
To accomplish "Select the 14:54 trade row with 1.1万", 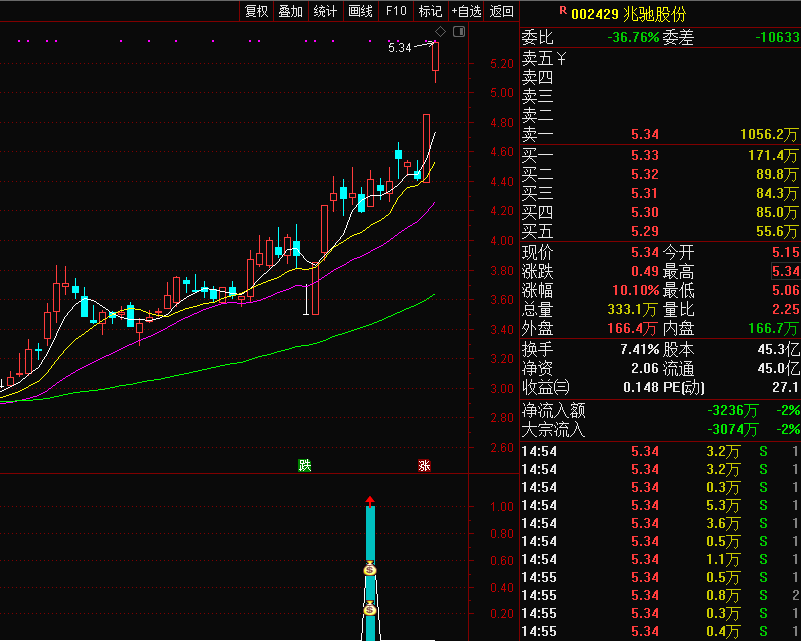I will click(x=660, y=559).
